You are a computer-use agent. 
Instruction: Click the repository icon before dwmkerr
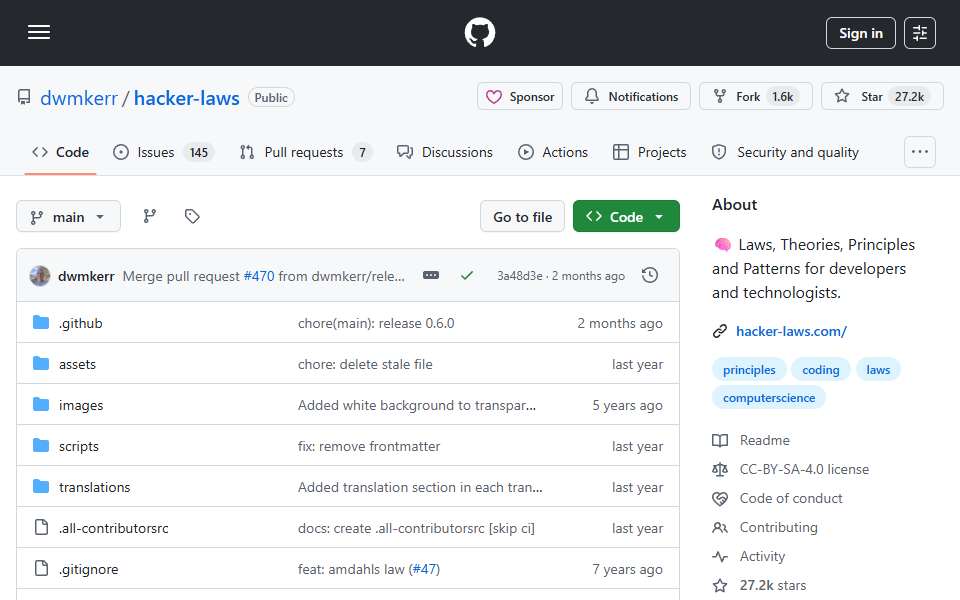pyautogui.click(x=24, y=97)
